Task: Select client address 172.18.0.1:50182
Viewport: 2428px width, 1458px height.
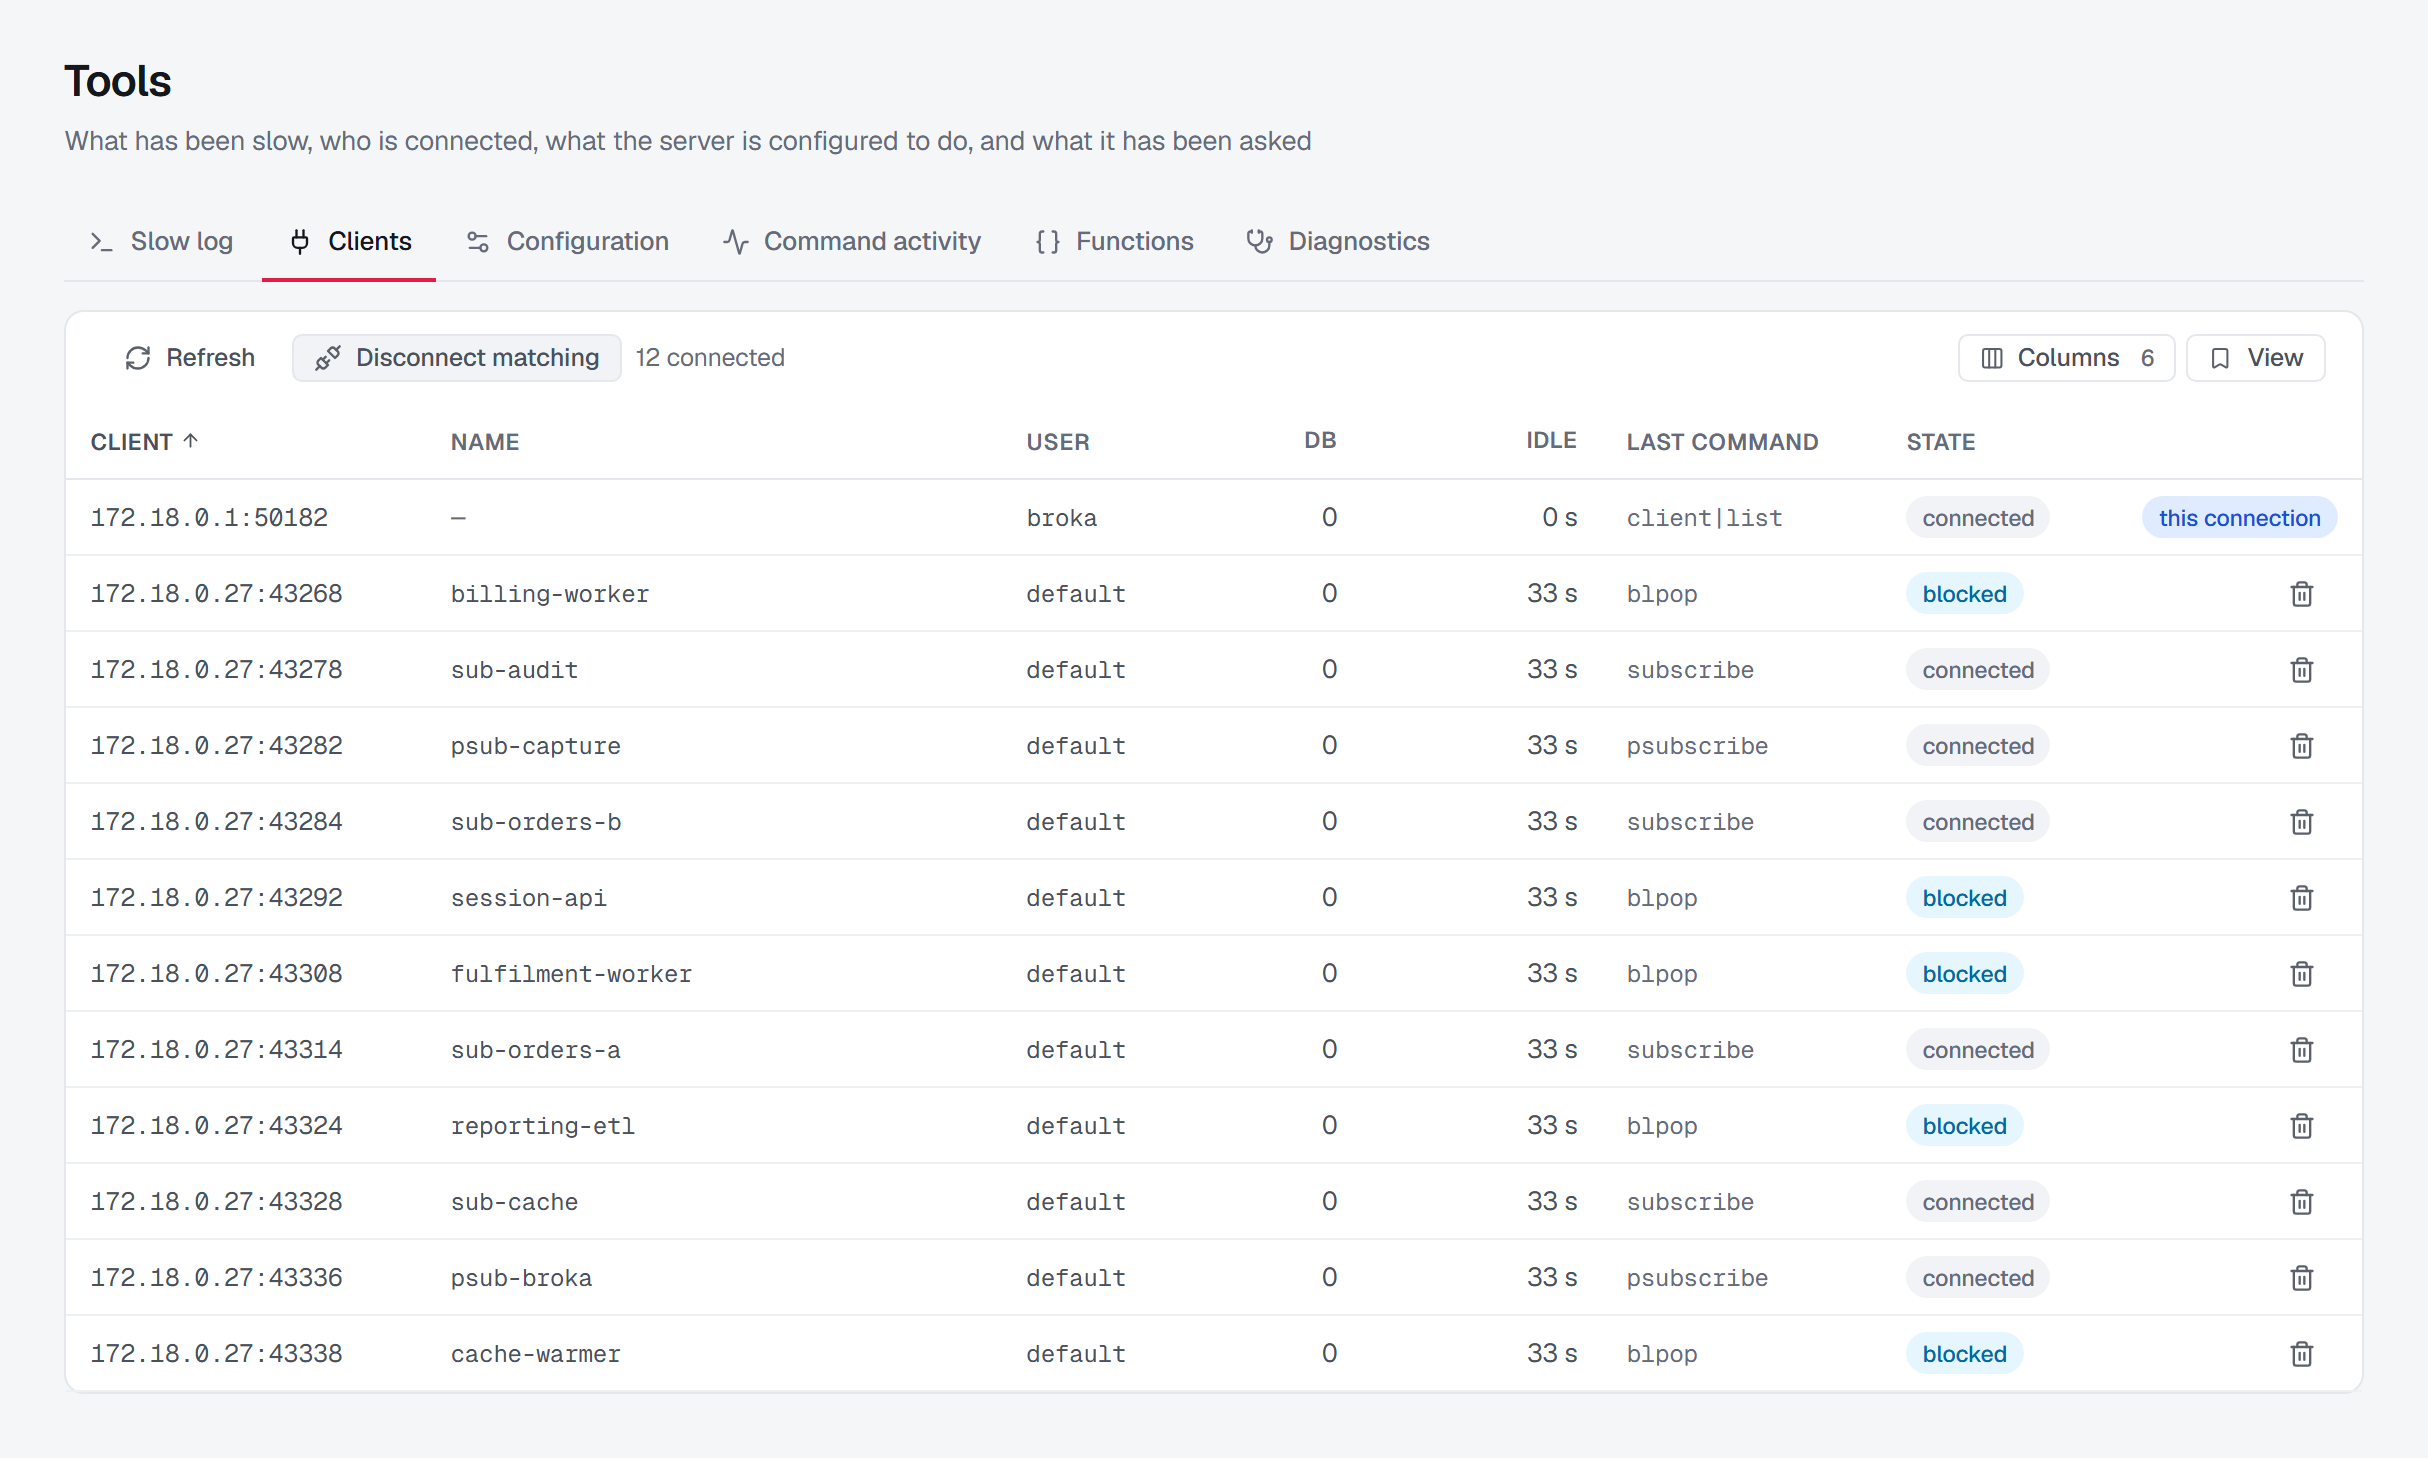Action: pos(209,518)
